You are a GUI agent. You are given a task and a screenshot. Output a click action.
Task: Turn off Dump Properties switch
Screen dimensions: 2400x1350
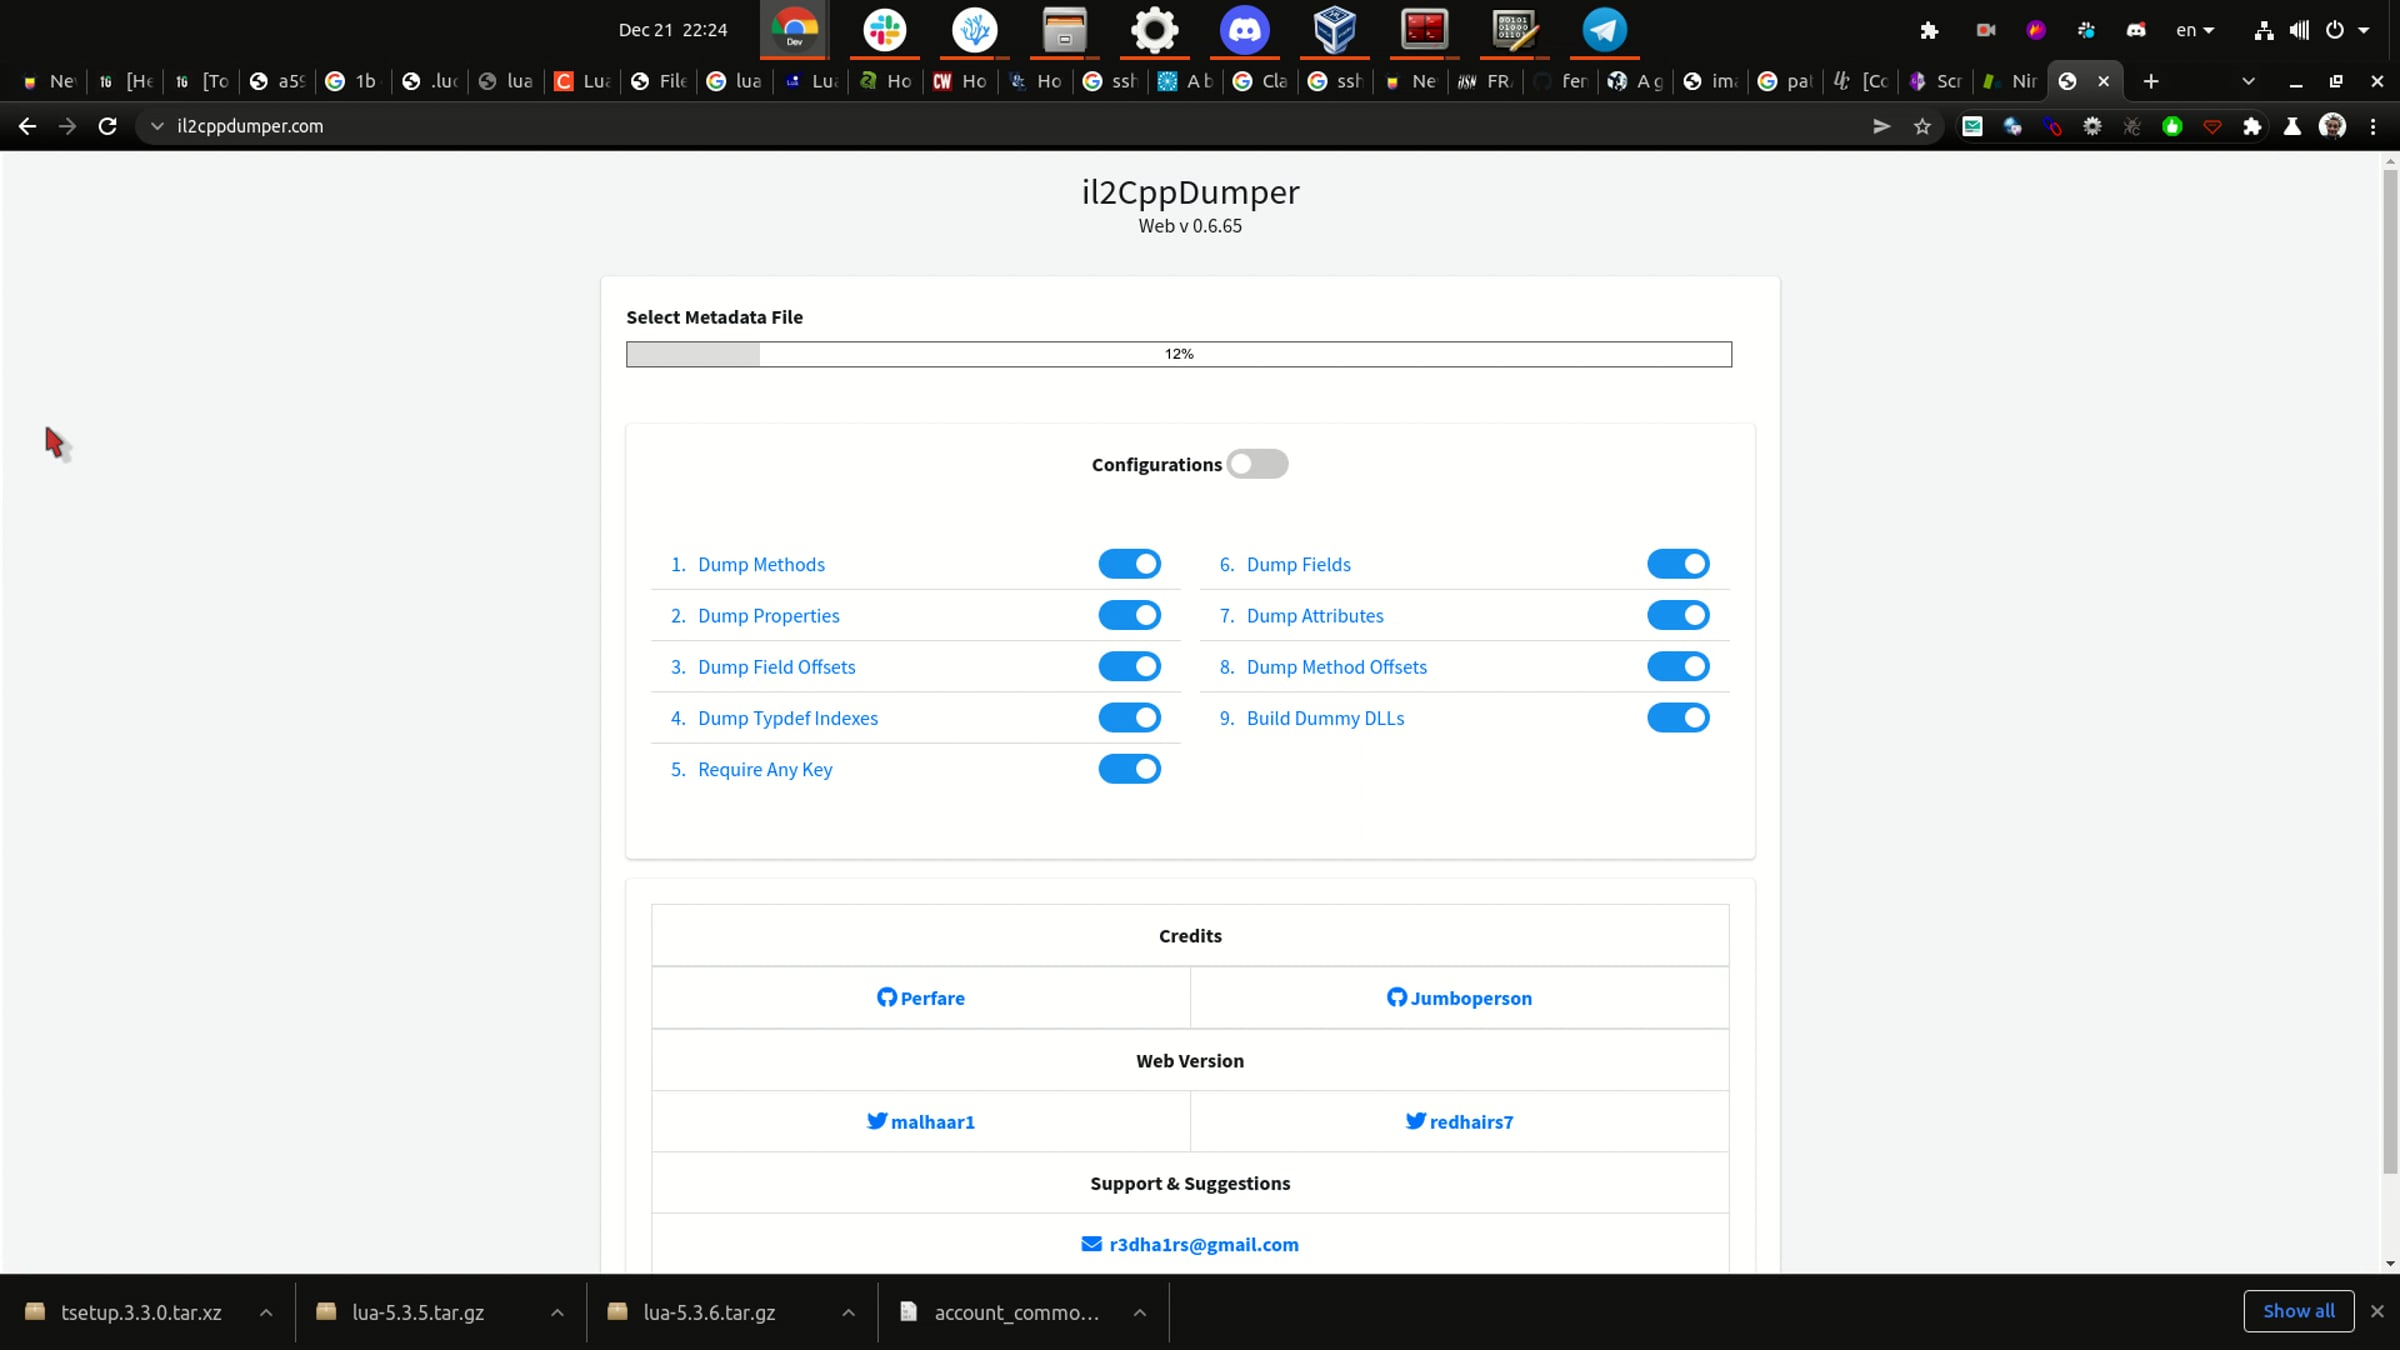tap(1130, 615)
